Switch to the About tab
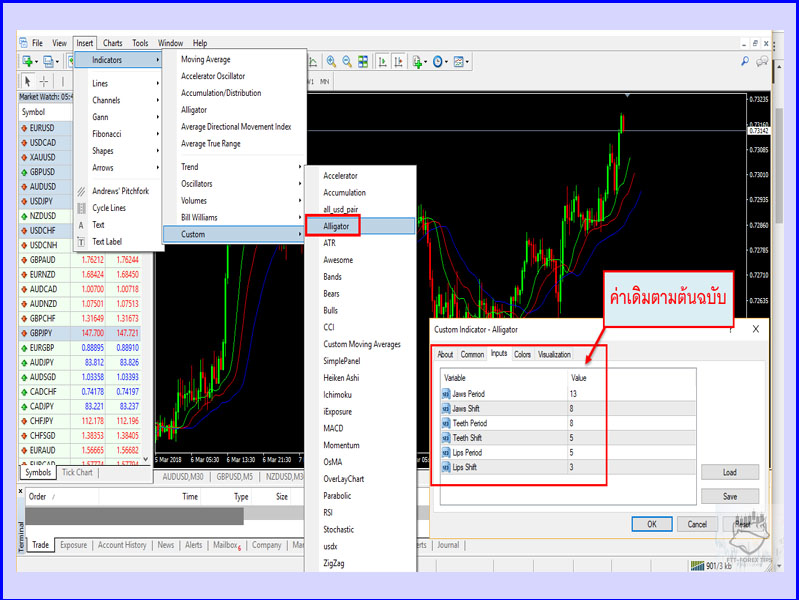 pyautogui.click(x=445, y=355)
